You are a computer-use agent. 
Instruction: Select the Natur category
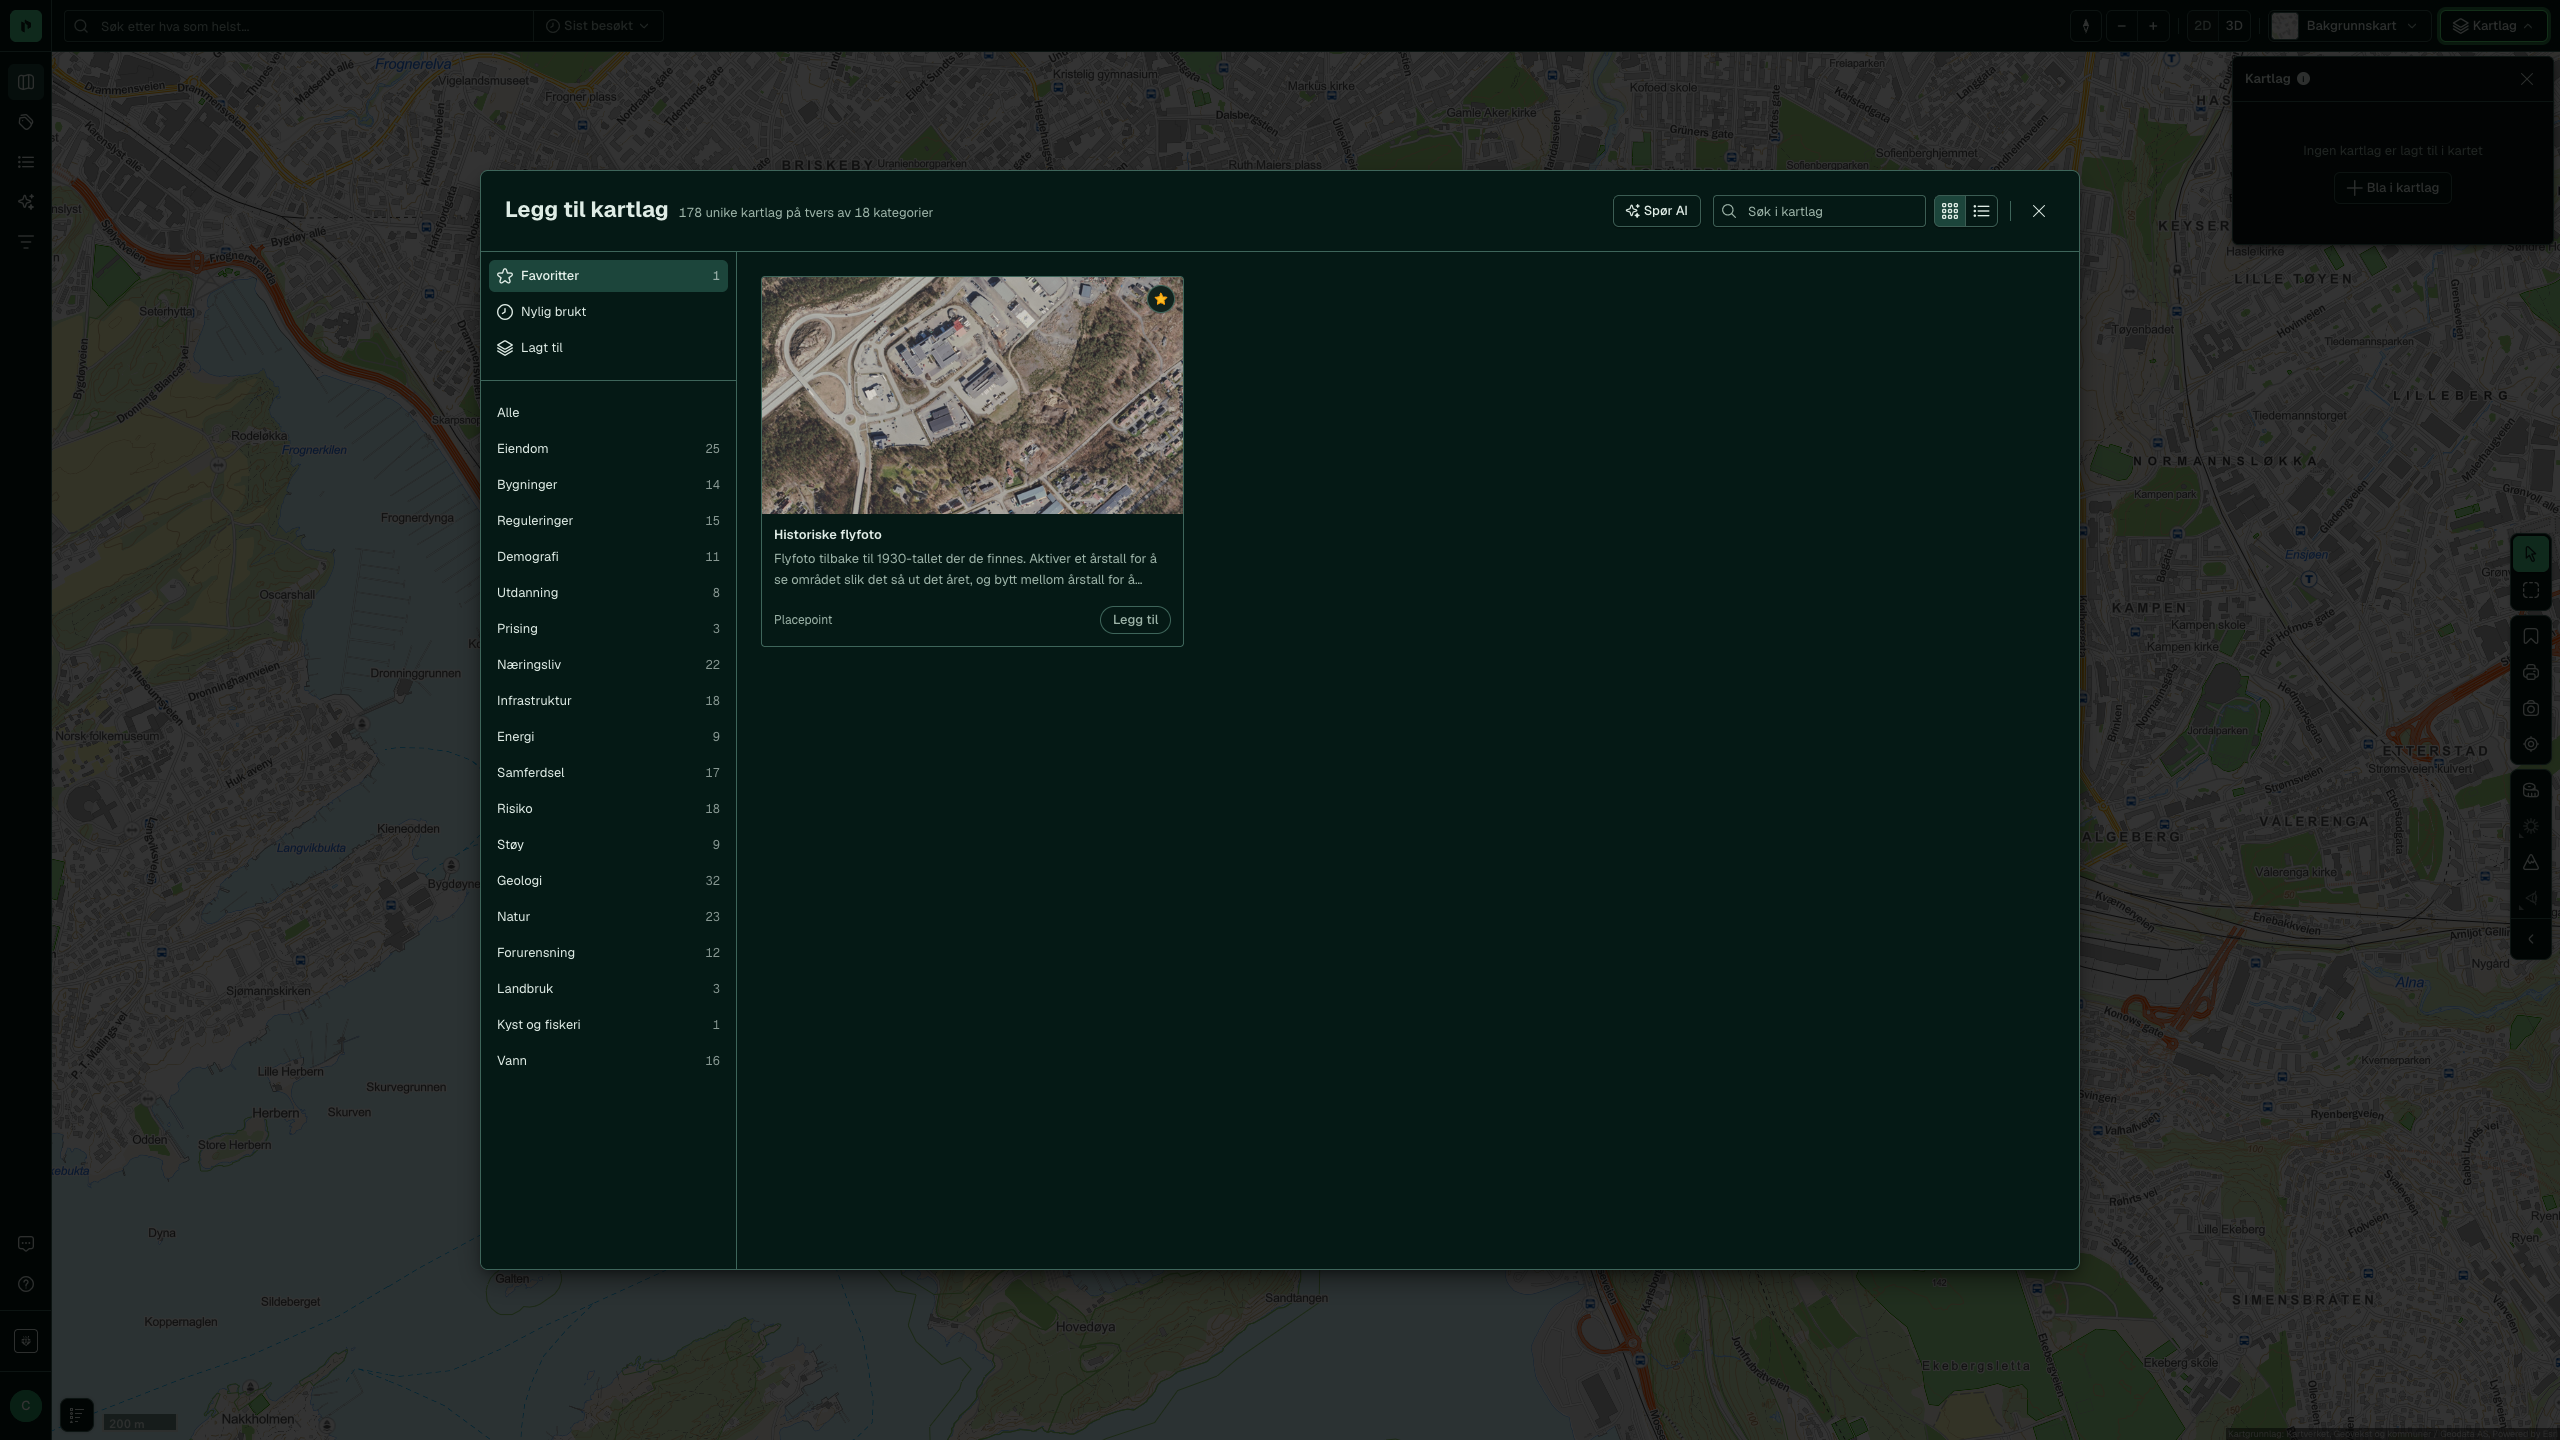tap(608, 917)
